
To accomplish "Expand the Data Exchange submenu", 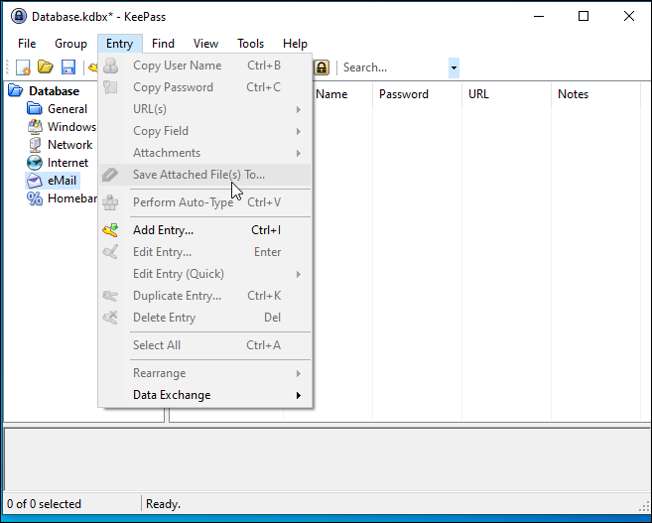I will pyautogui.click(x=298, y=395).
